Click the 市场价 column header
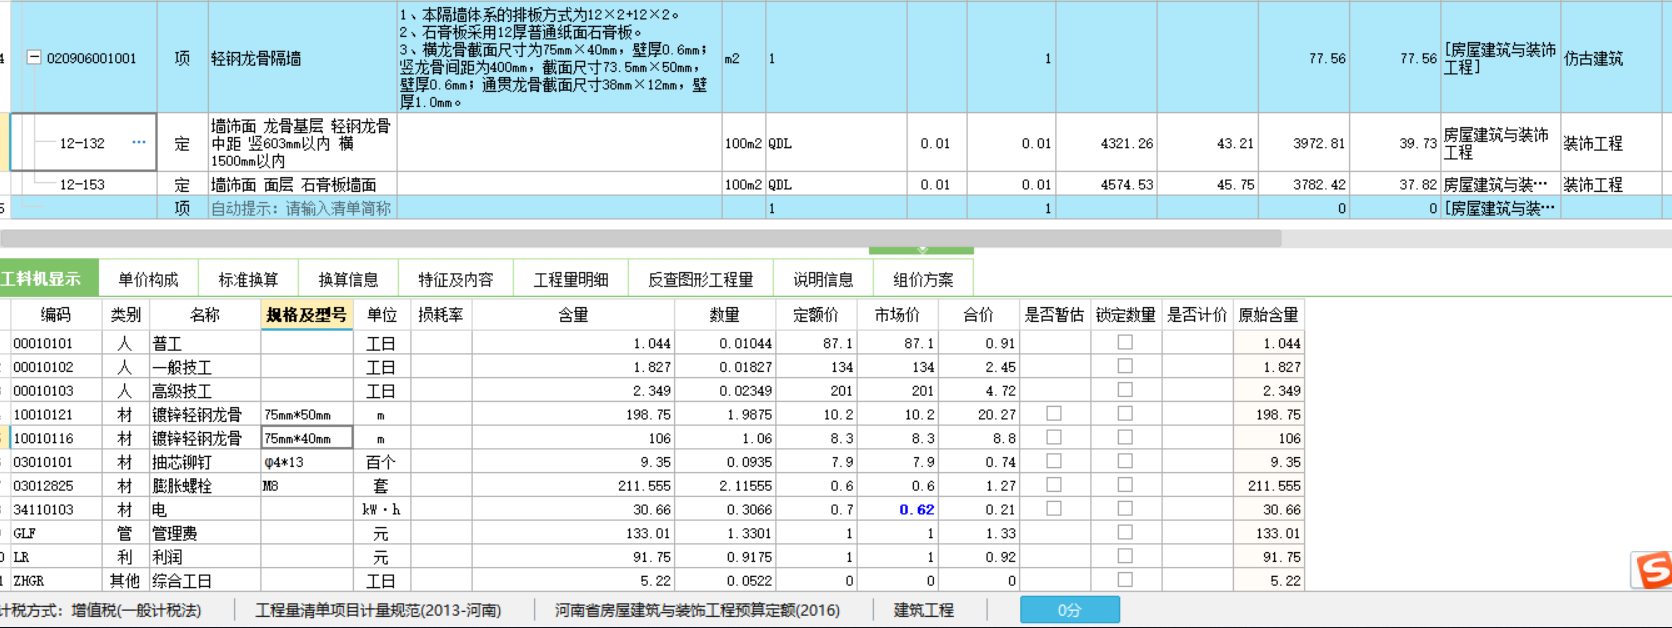 (x=897, y=315)
